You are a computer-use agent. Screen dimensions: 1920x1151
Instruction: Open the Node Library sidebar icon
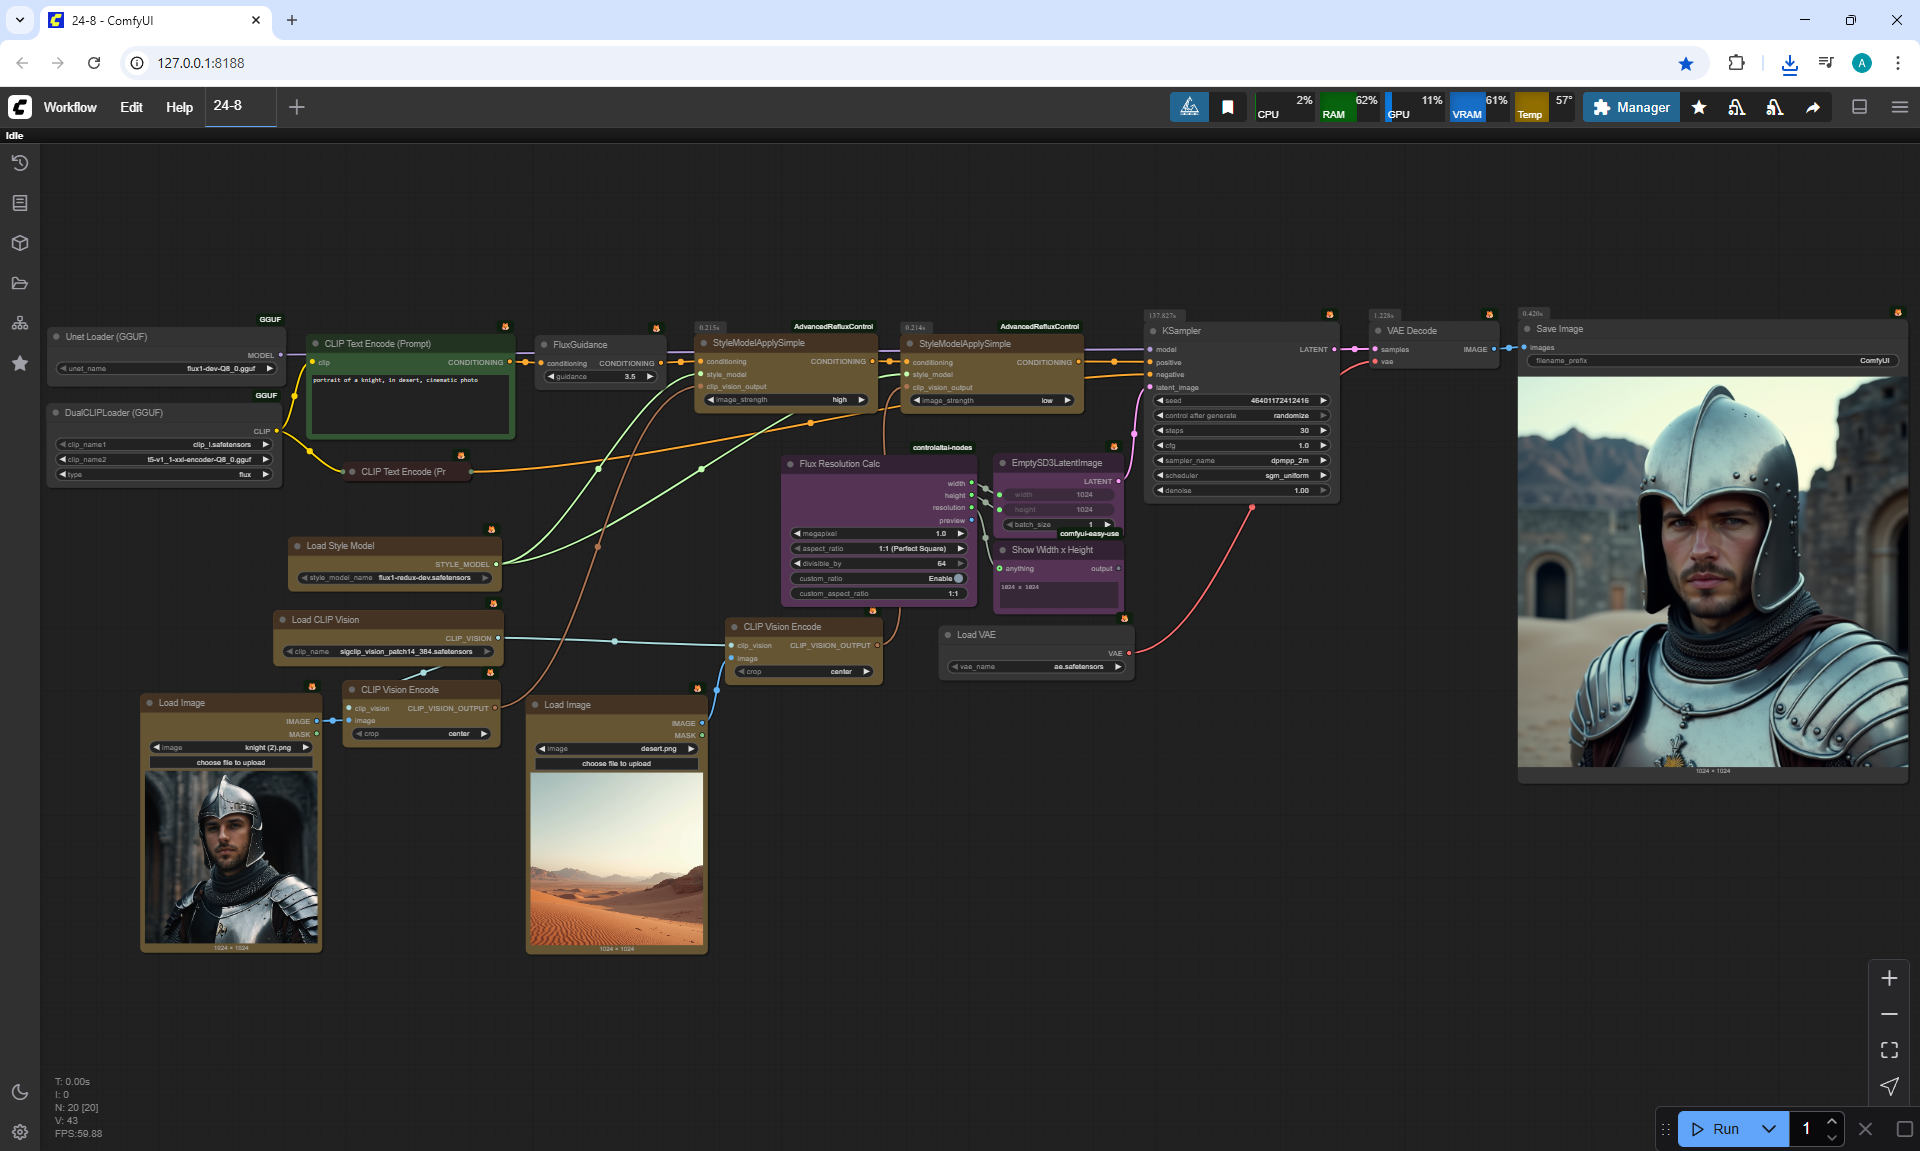pyautogui.click(x=20, y=203)
